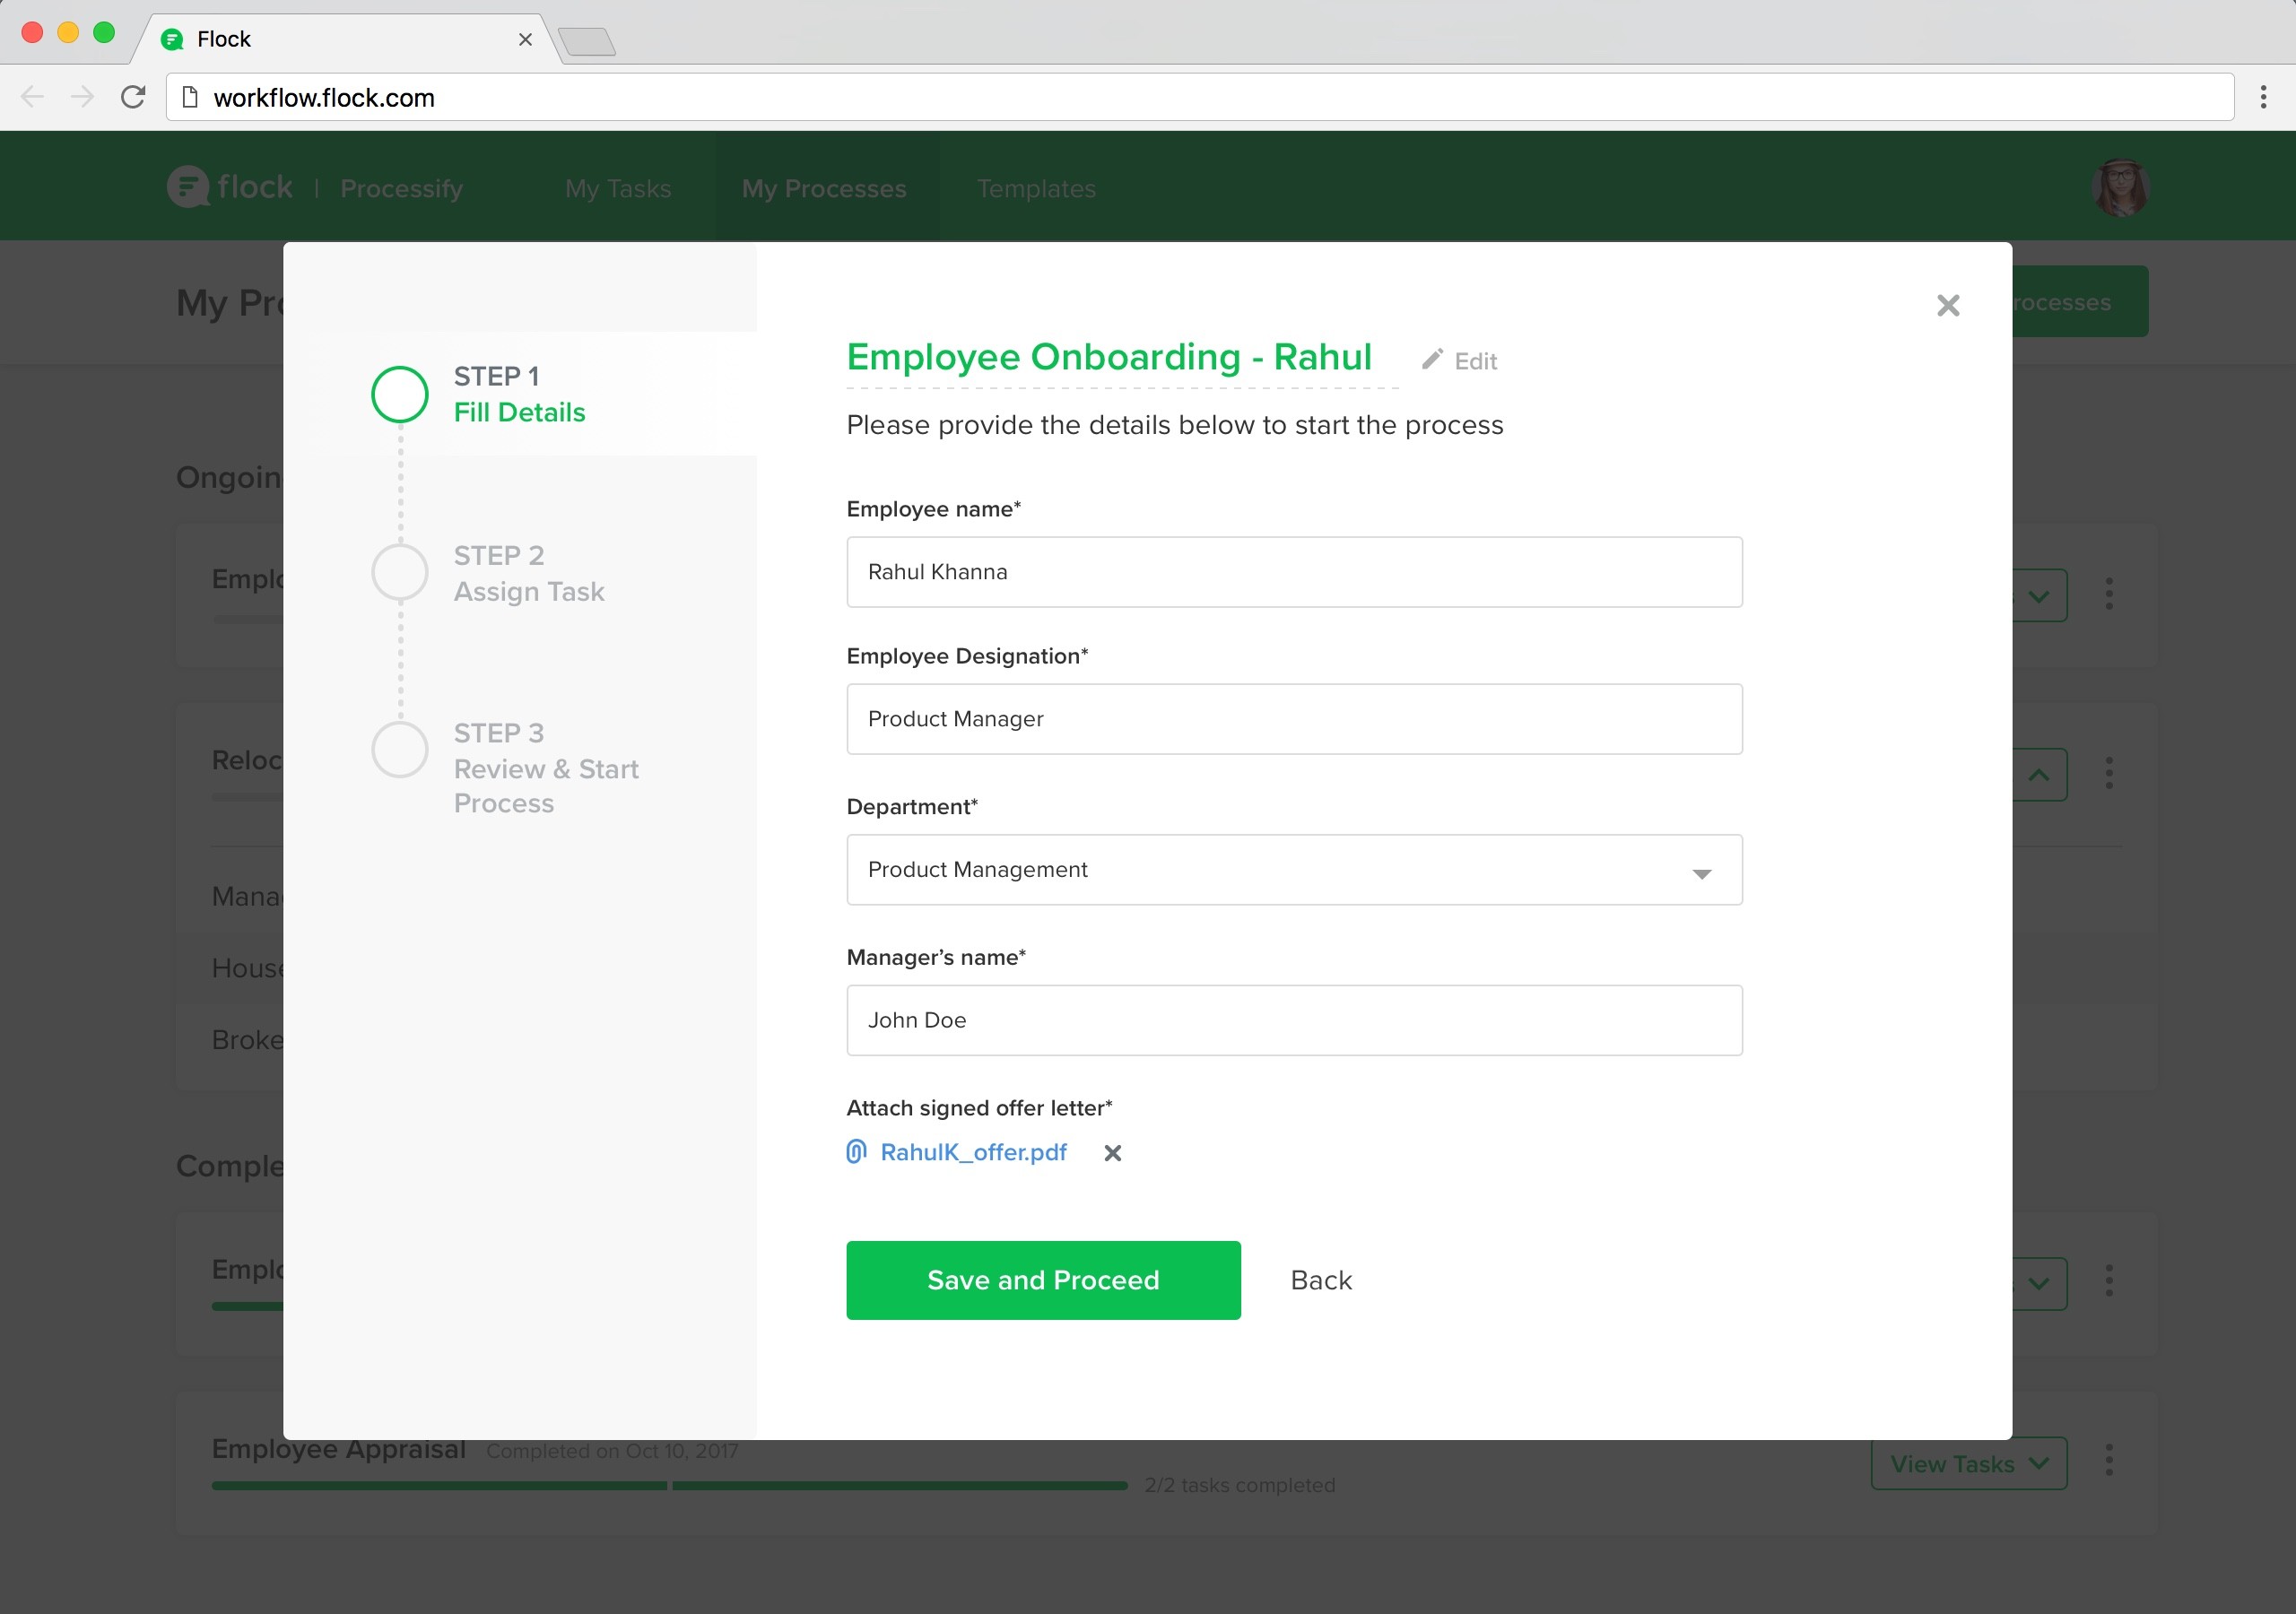Click the Employee name input field
2296x1614 pixels.
click(x=1294, y=572)
